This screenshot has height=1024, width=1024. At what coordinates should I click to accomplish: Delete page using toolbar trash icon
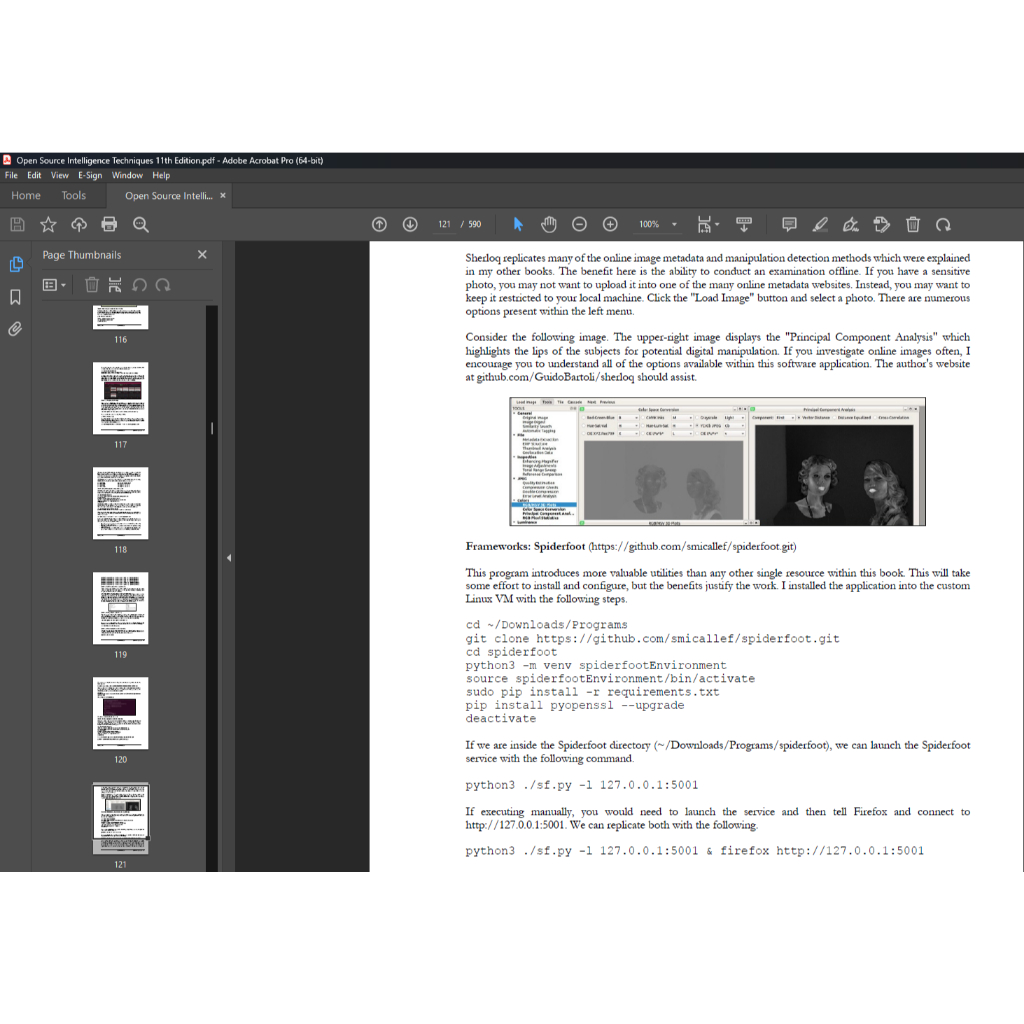(913, 225)
